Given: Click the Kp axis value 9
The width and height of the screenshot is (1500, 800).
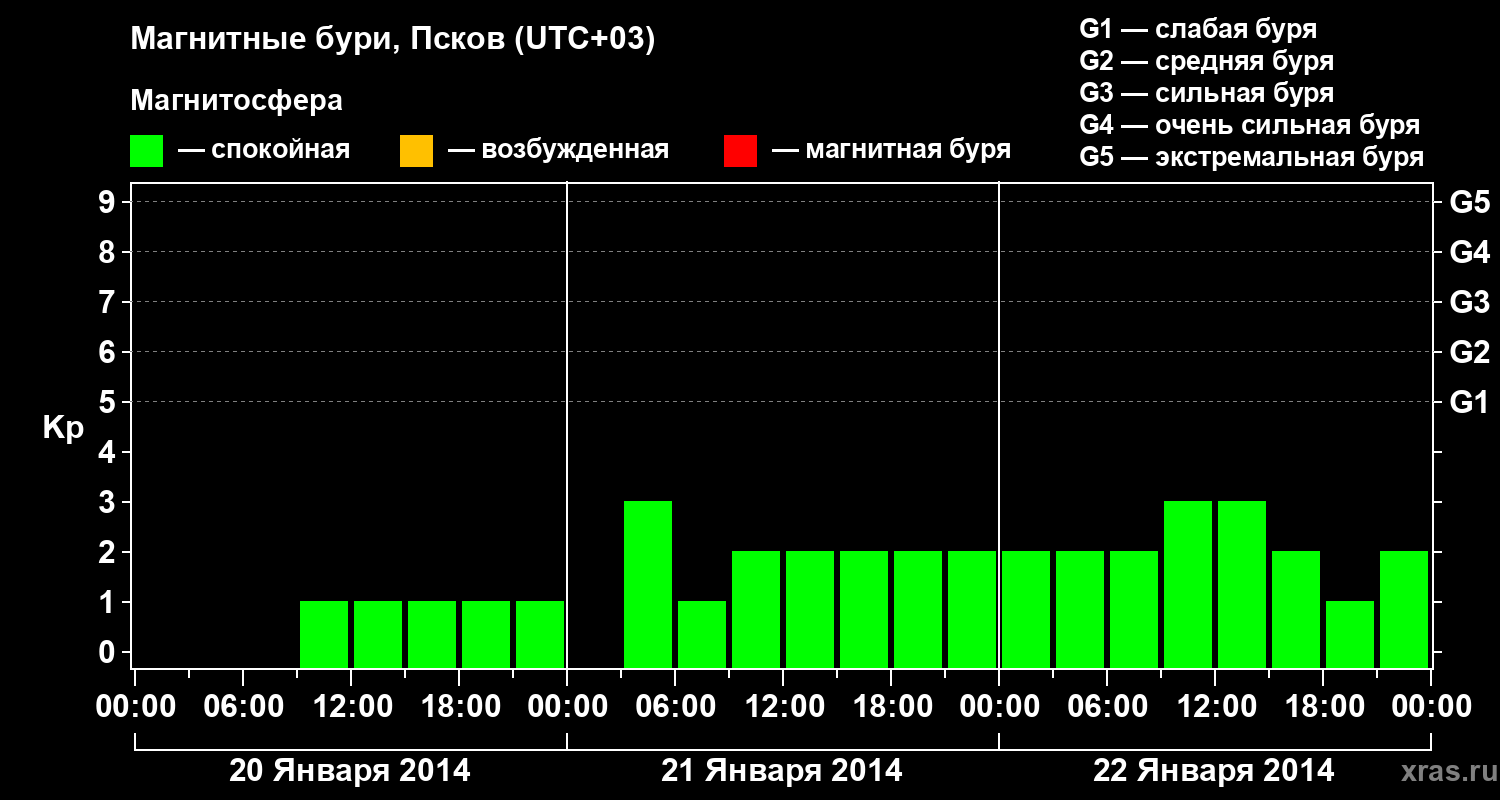Looking at the screenshot, I should pyautogui.click(x=108, y=202).
